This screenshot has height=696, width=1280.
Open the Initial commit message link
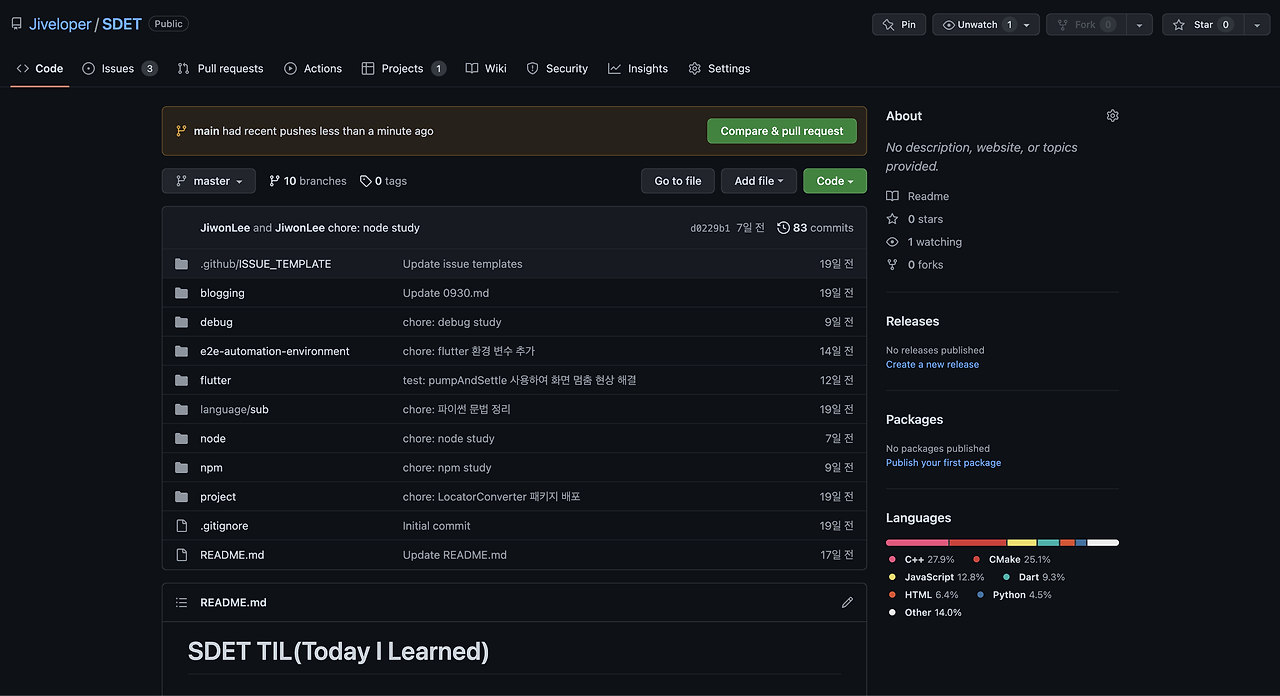pyautogui.click(x=437, y=525)
